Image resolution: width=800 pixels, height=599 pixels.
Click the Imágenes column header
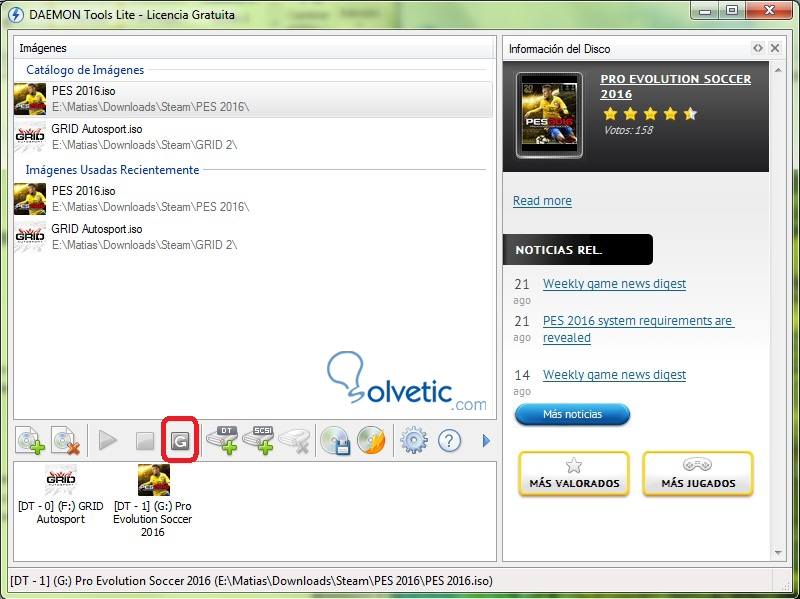[x=254, y=48]
